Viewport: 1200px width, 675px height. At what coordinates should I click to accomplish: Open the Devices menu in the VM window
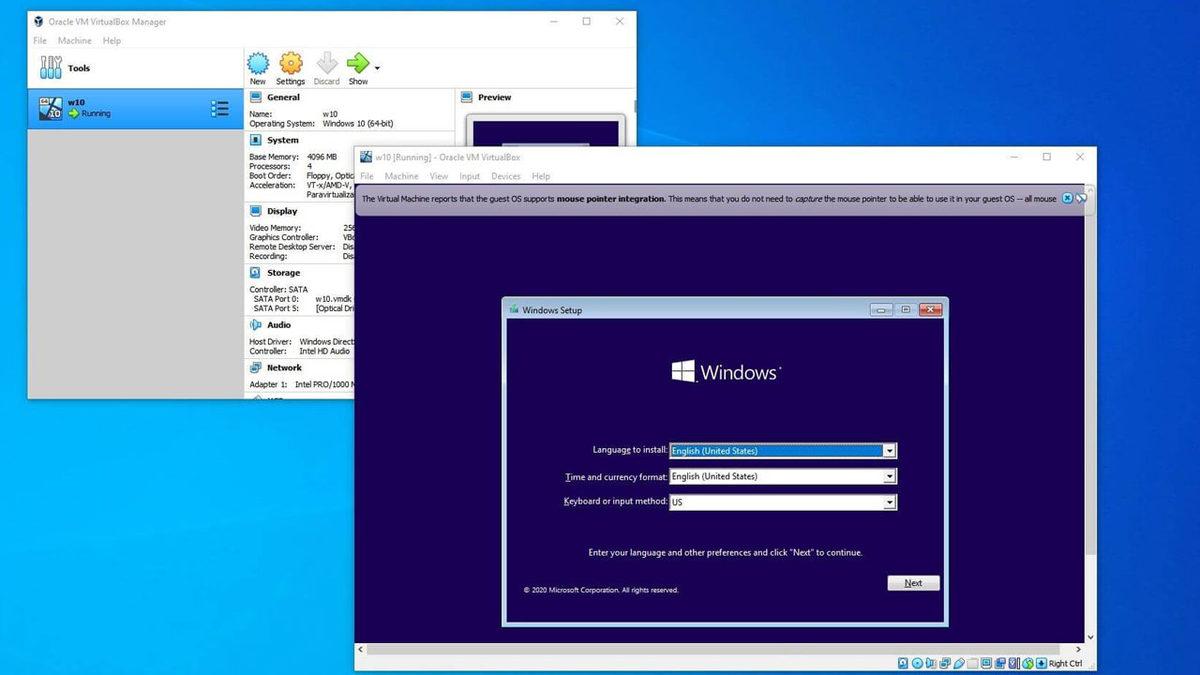(505, 175)
